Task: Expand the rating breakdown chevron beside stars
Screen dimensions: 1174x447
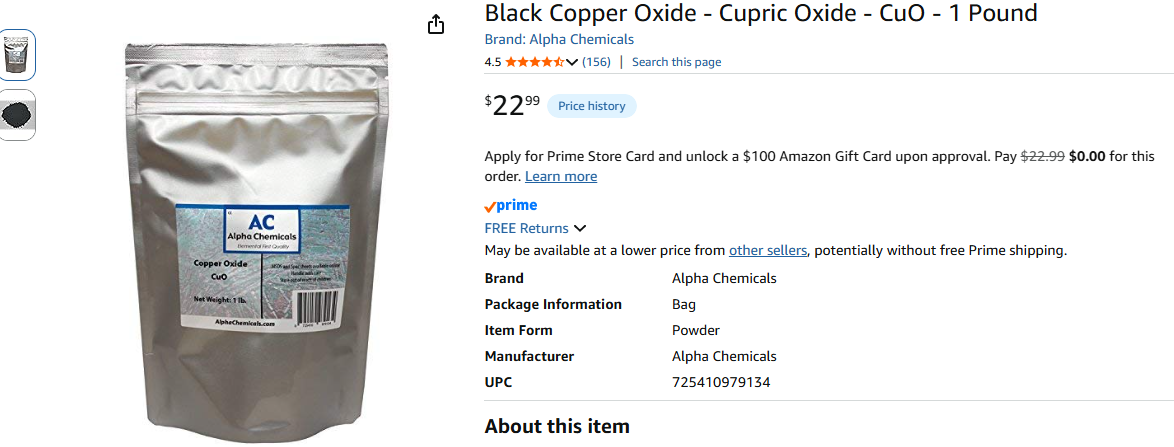Action: 572,62
